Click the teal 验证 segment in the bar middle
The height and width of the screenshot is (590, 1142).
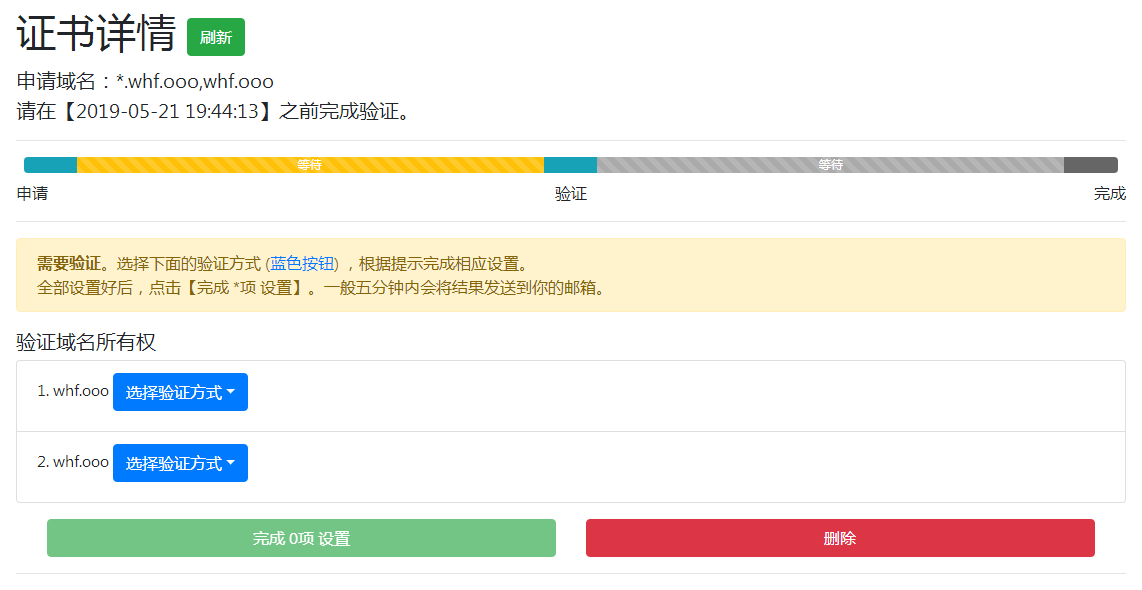[570, 165]
